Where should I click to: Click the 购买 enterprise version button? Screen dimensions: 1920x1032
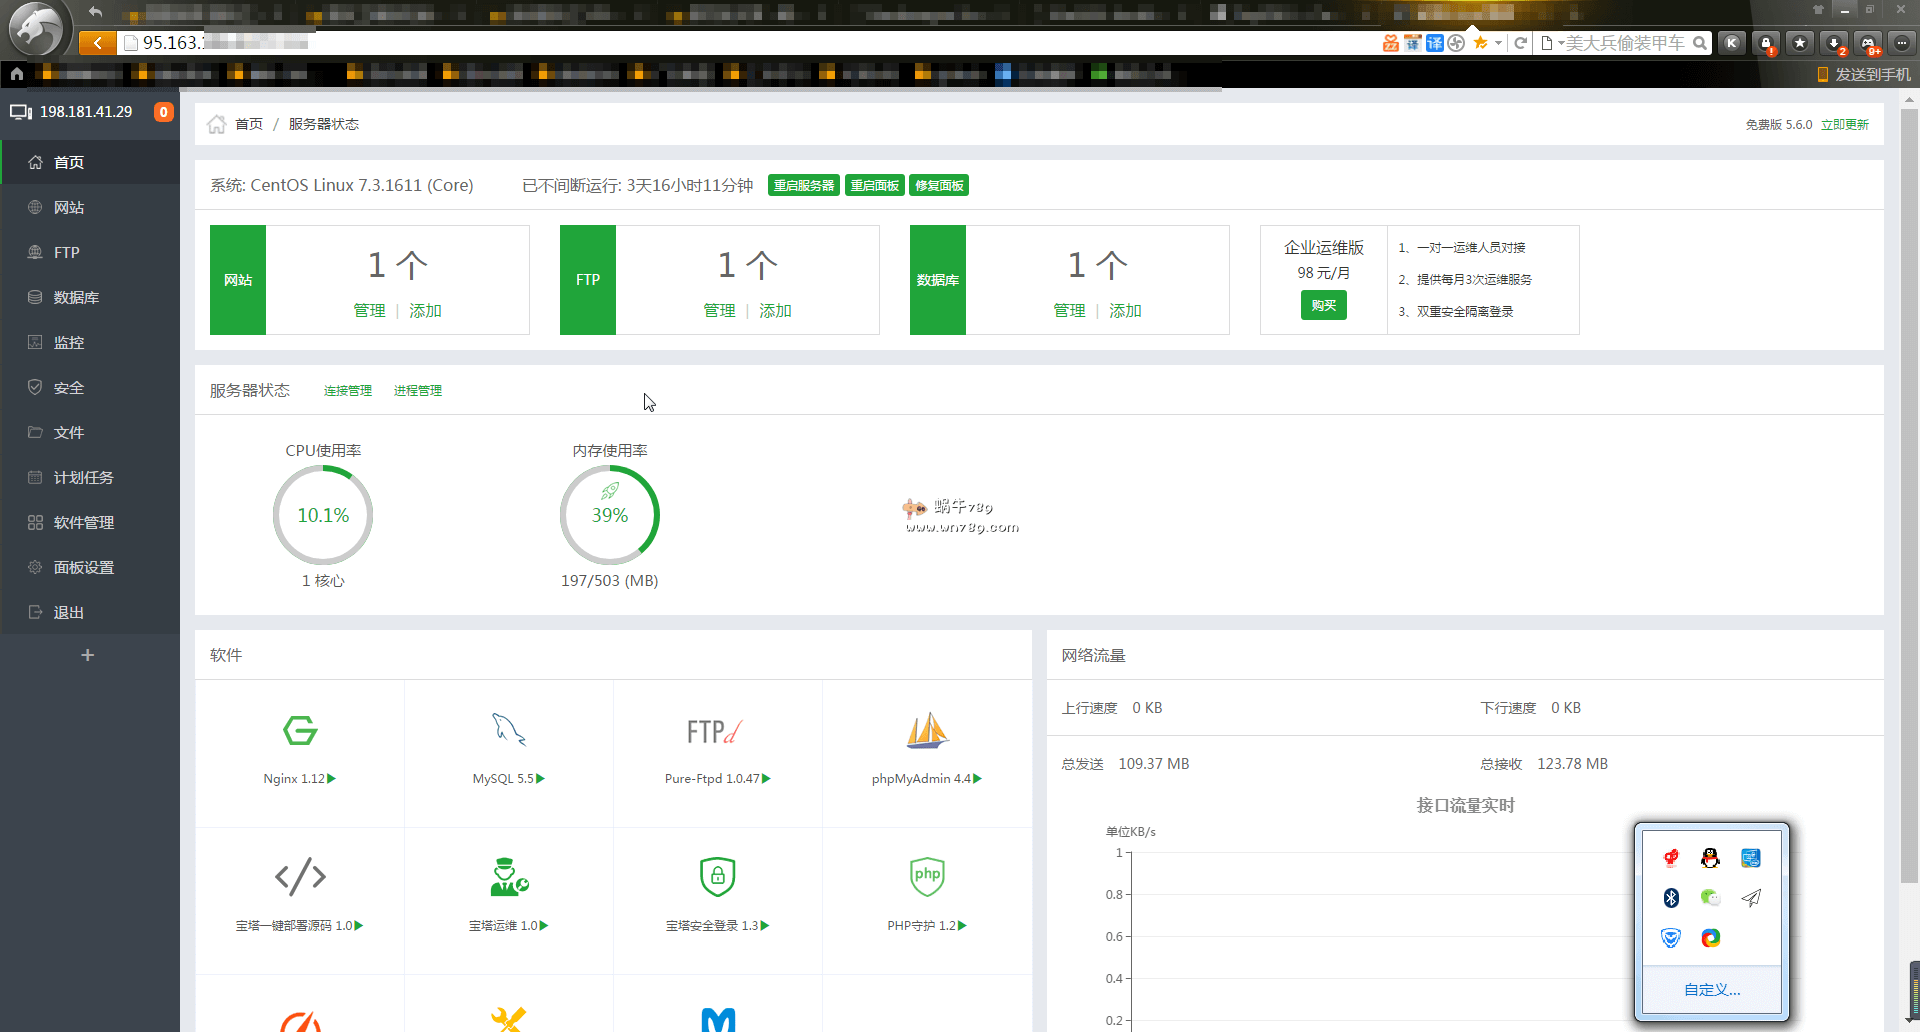1323,305
